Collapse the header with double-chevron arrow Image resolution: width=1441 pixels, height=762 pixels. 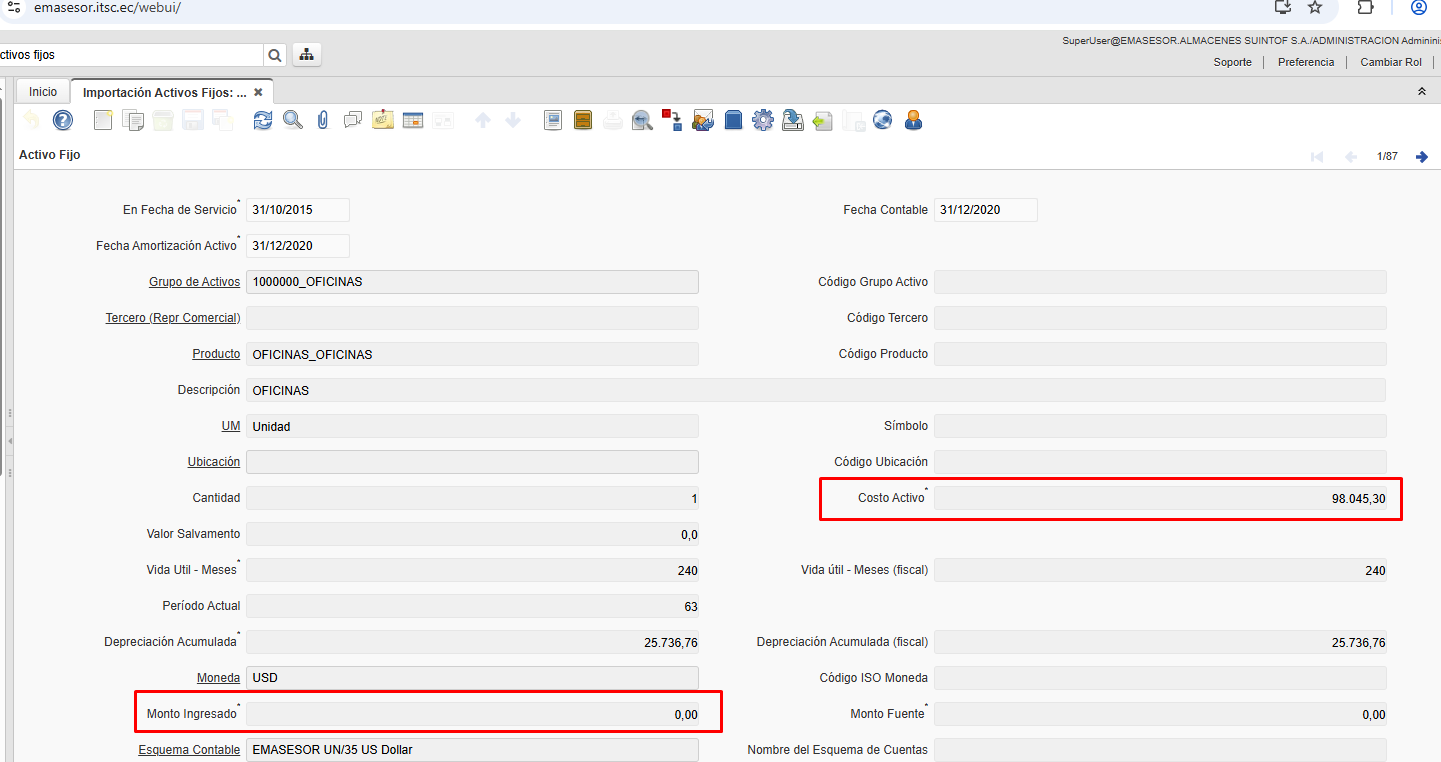pyautogui.click(x=1422, y=91)
